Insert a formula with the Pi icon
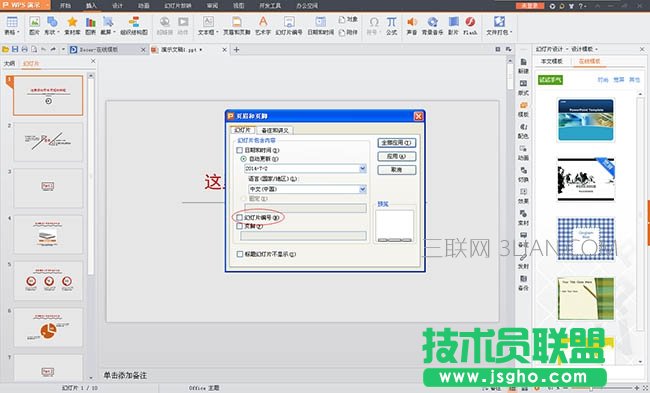650x393 pixels. (x=391, y=22)
